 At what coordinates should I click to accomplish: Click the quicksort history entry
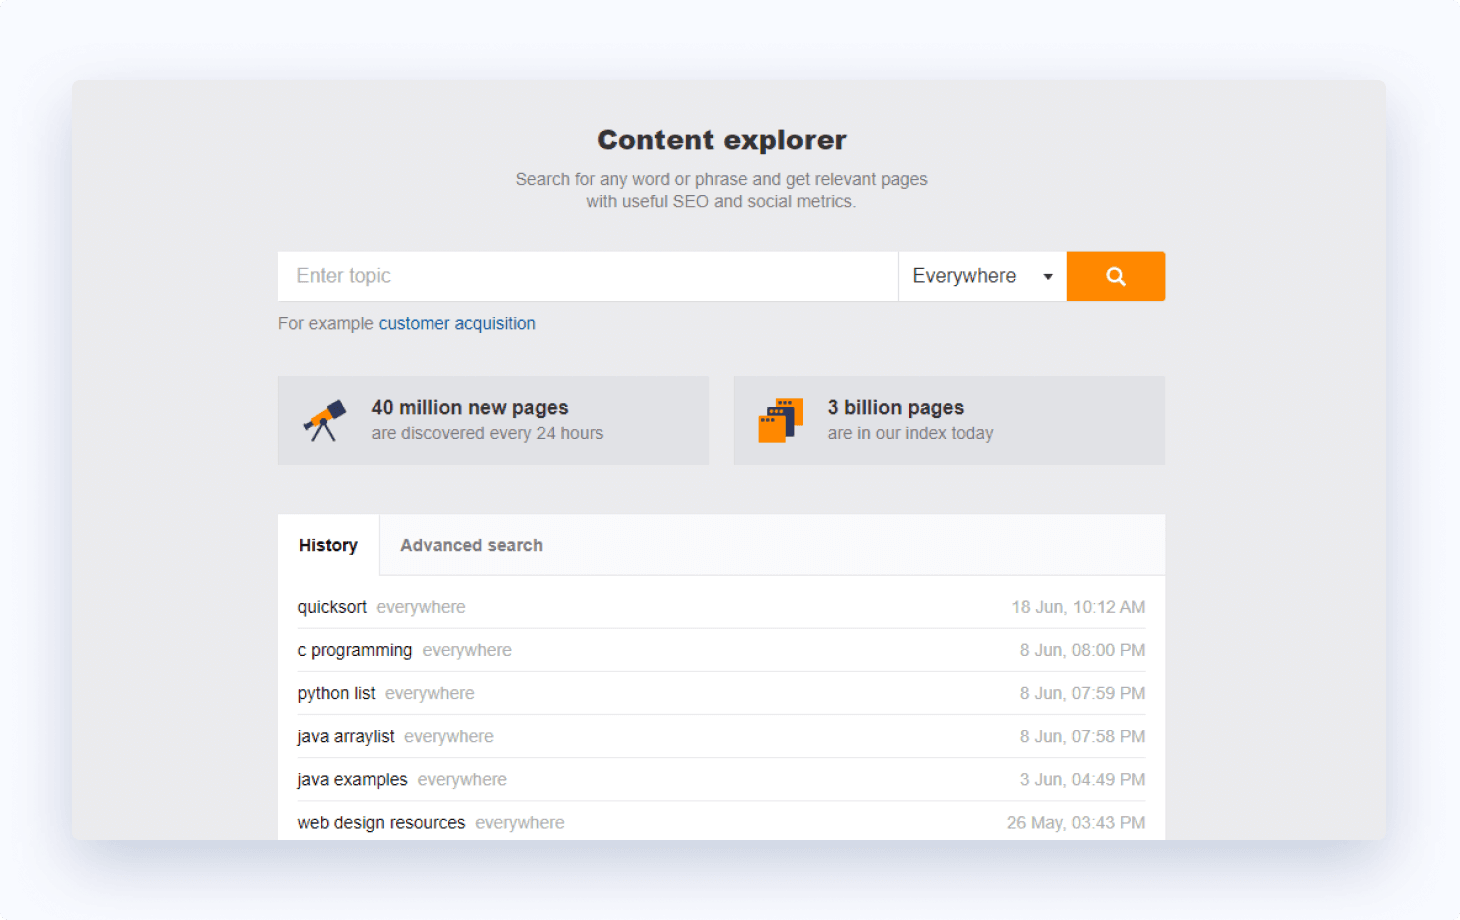pos(331,606)
